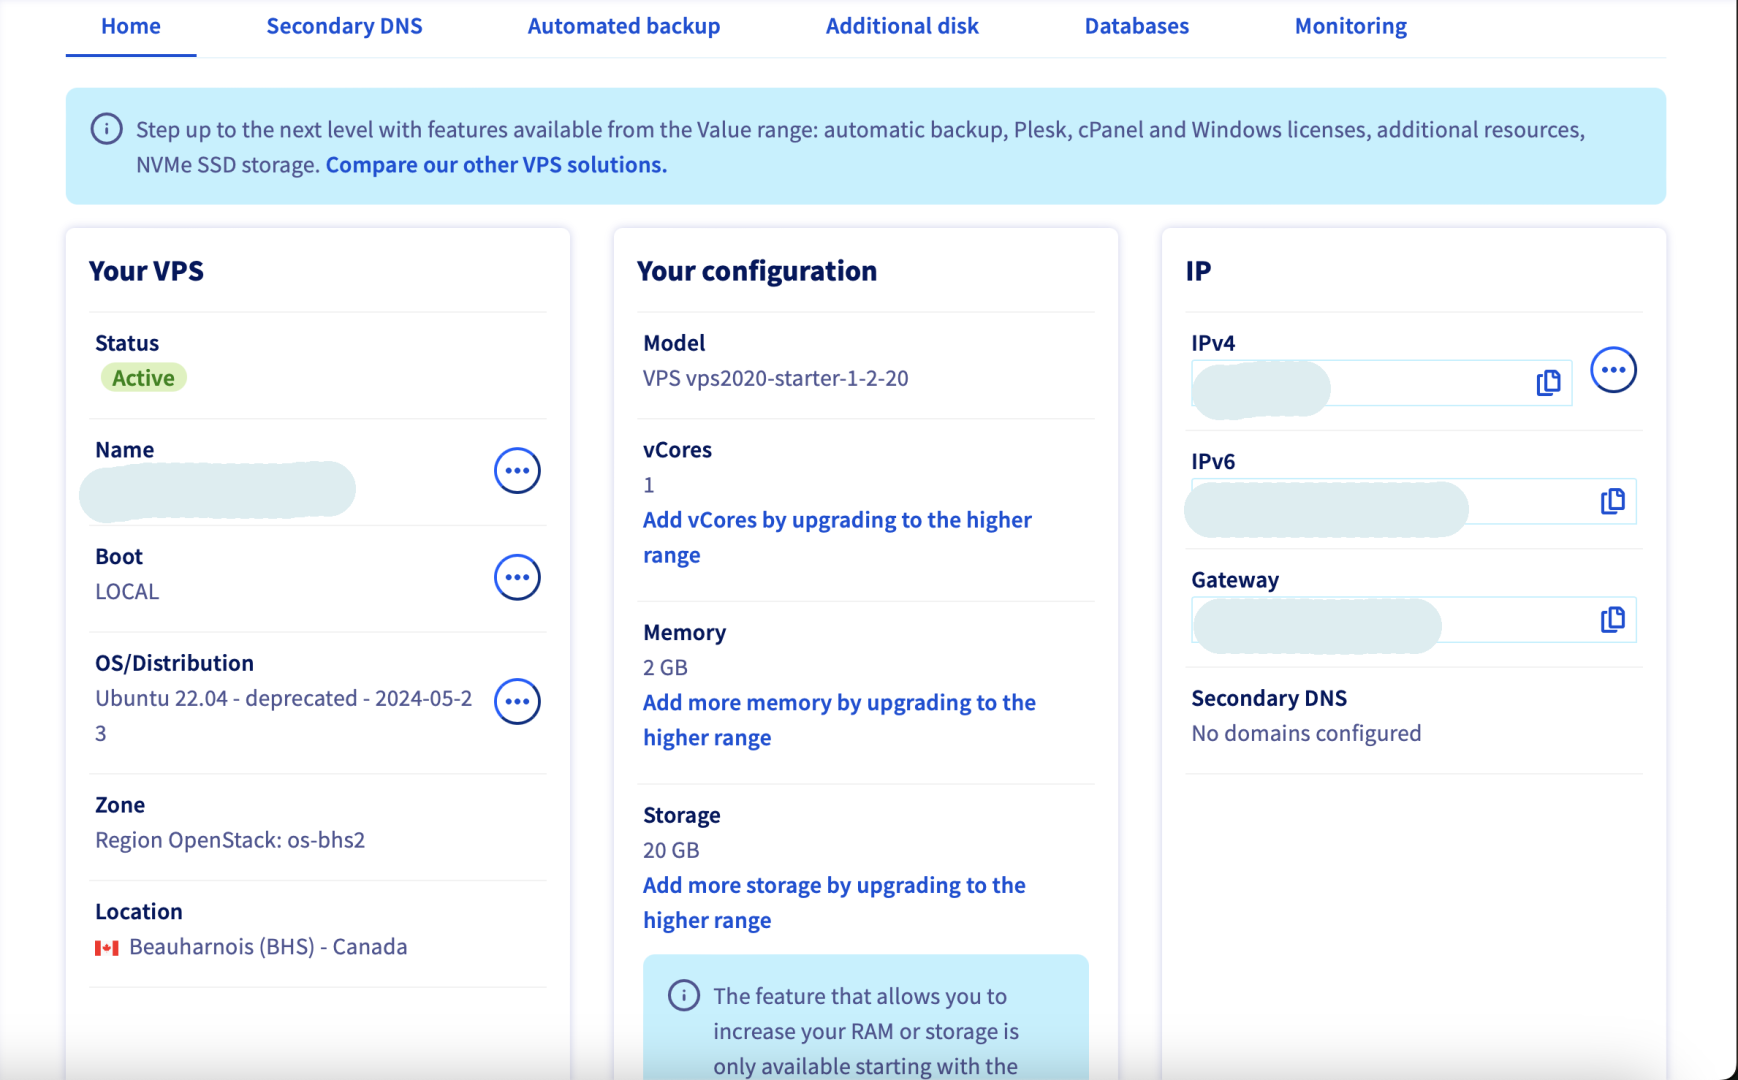
Task: Click the IPv6 label
Action: coord(1213,462)
